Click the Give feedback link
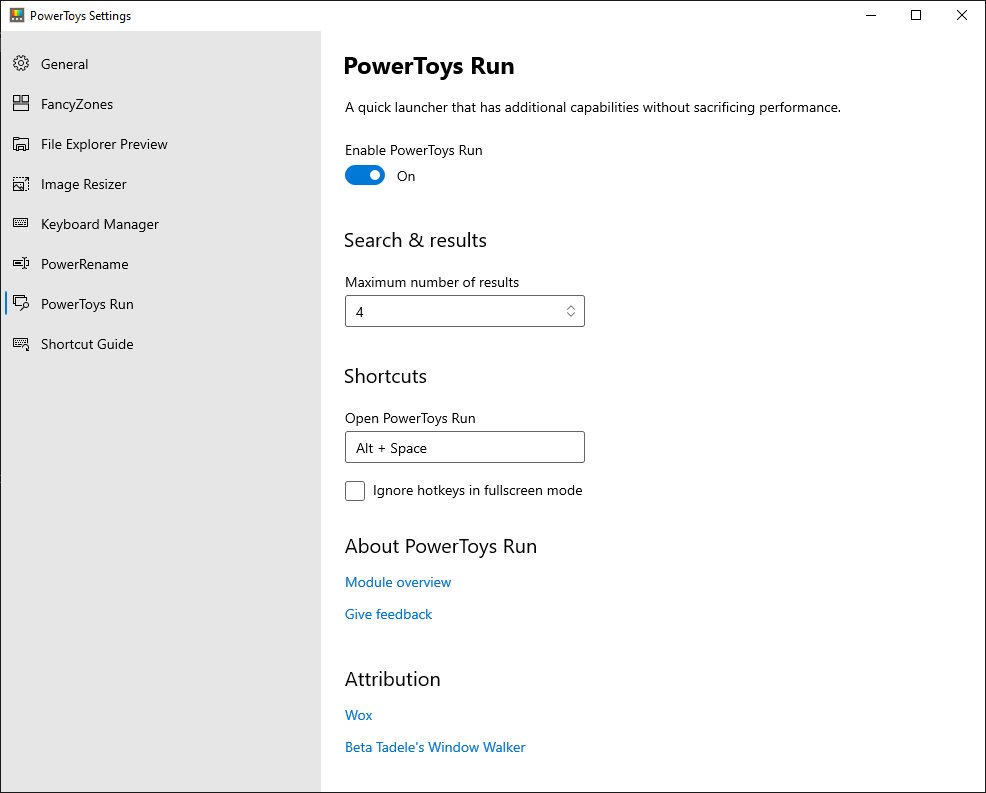986x793 pixels. (389, 614)
